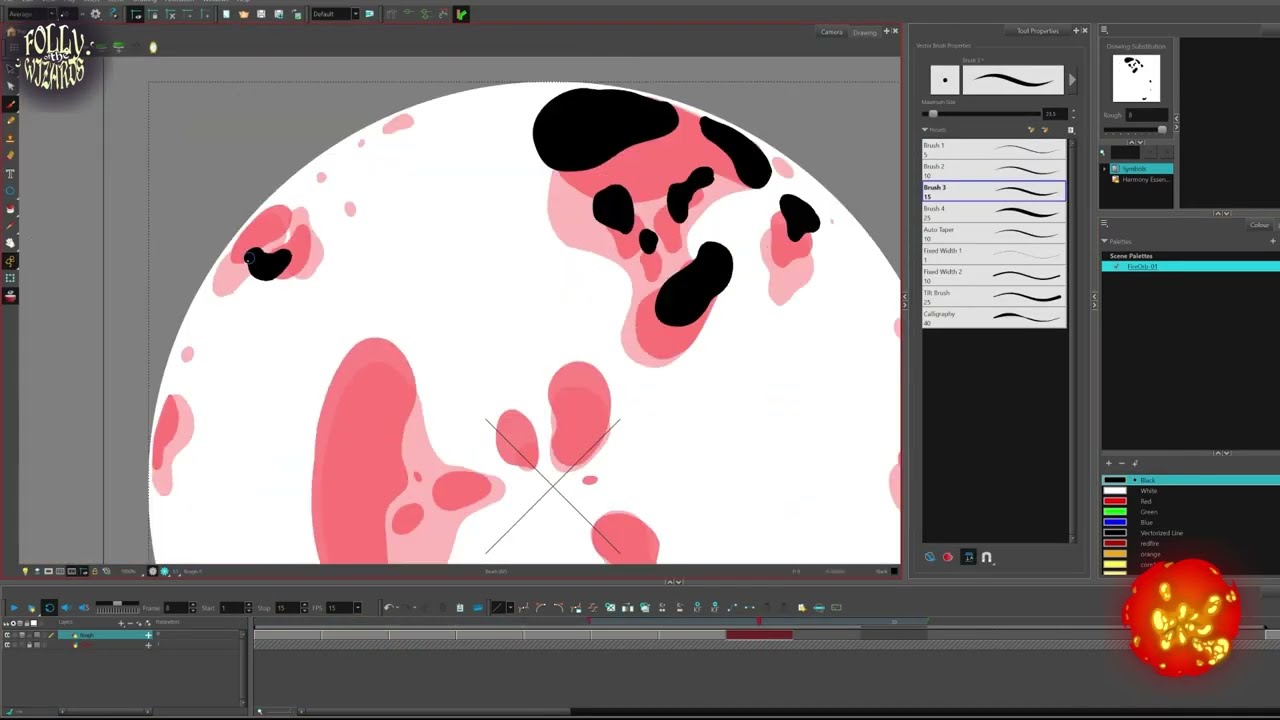Toggle the Auto Flatten option icon
Screen dimensions: 1280x720
click(x=968, y=557)
